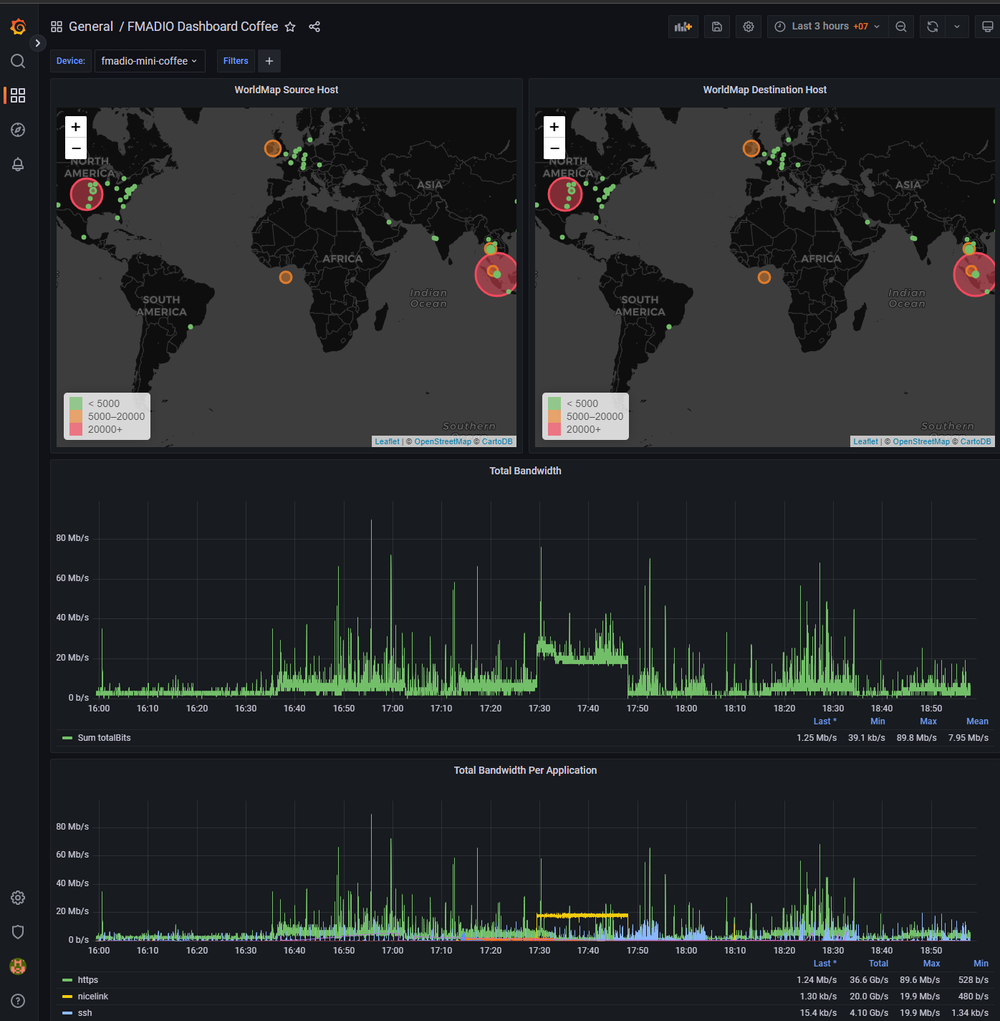The width and height of the screenshot is (1000, 1021).
Task: Star the FMADIO Dashboard Coffee
Action: coord(290,27)
